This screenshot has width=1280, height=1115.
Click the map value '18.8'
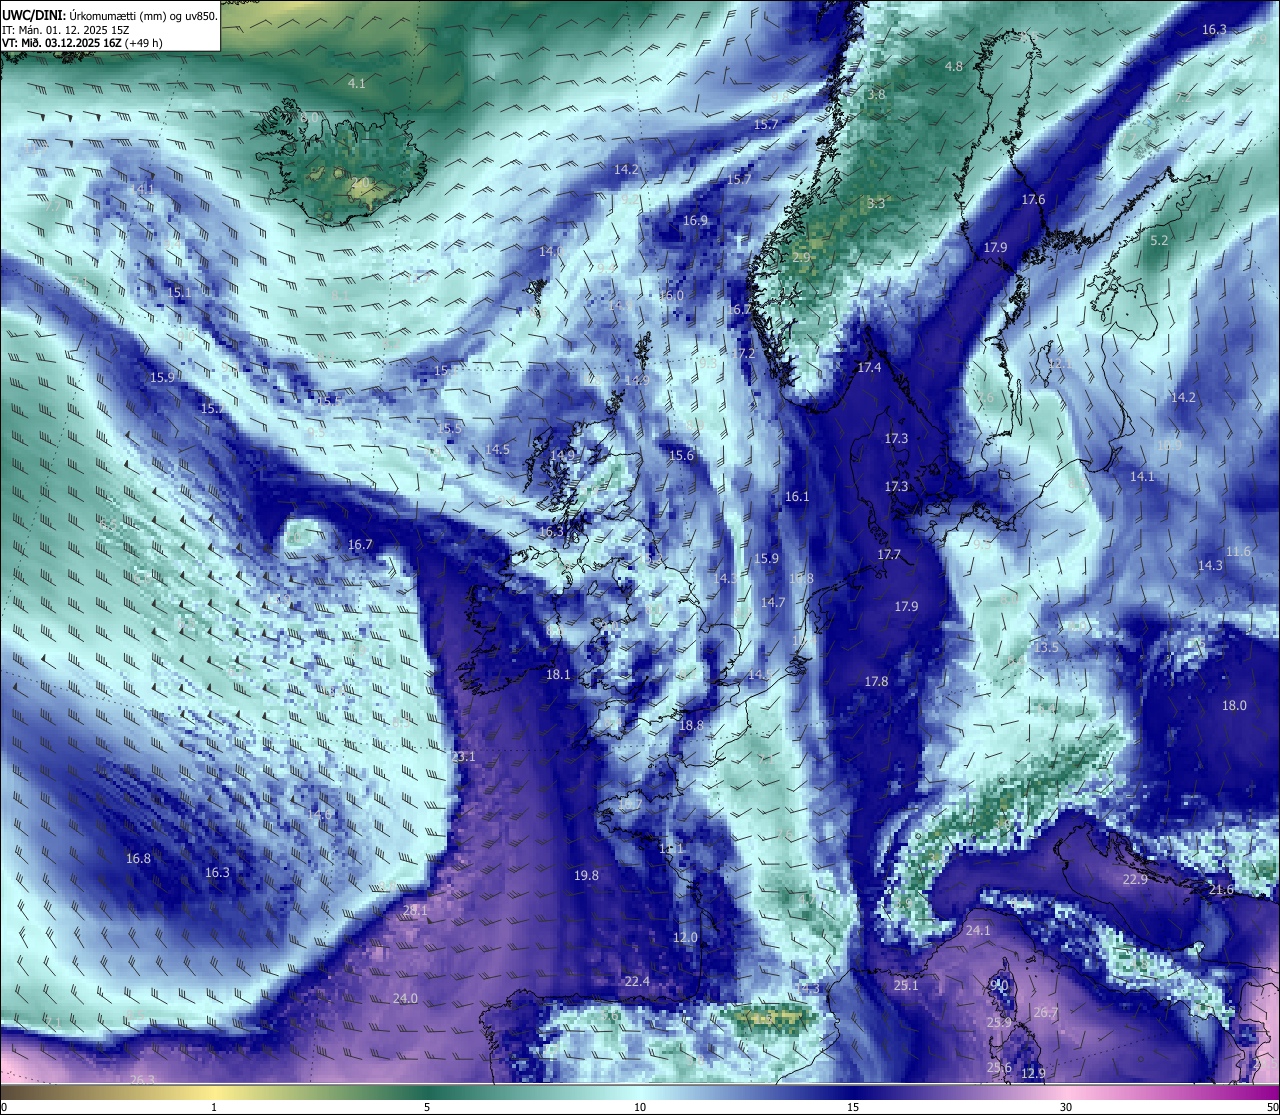click(691, 726)
